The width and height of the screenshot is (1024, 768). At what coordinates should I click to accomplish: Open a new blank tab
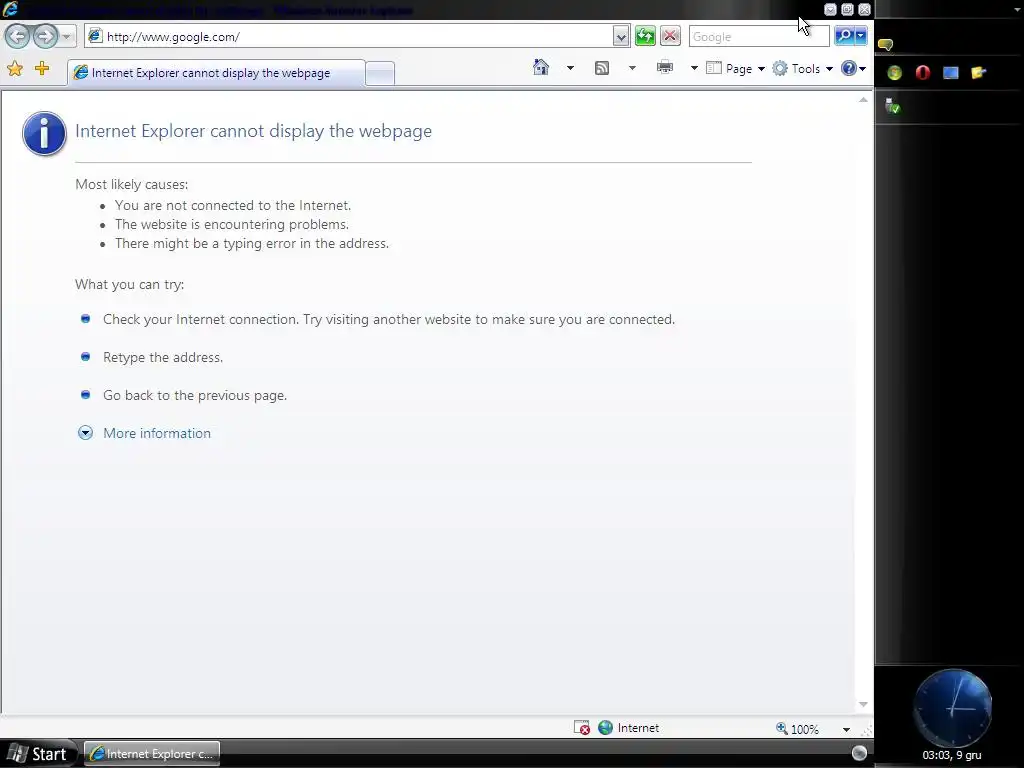click(380, 74)
